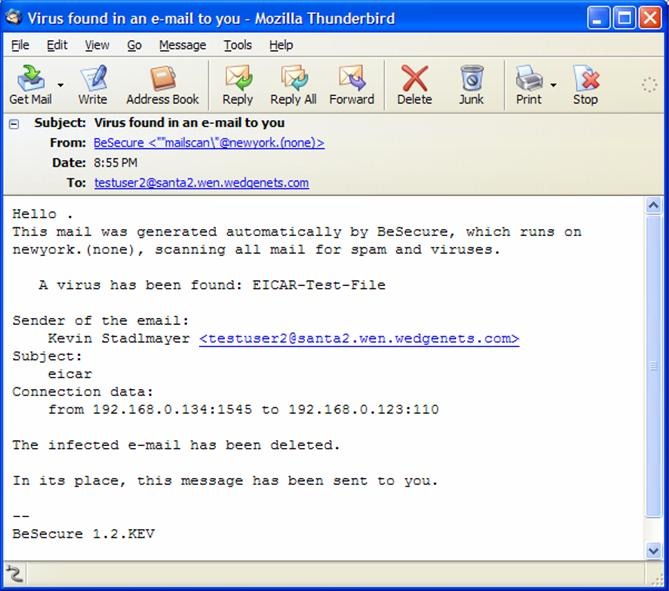Viewport: 669px width, 591px height.
Task: Open the Tools menu
Action: click(238, 45)
